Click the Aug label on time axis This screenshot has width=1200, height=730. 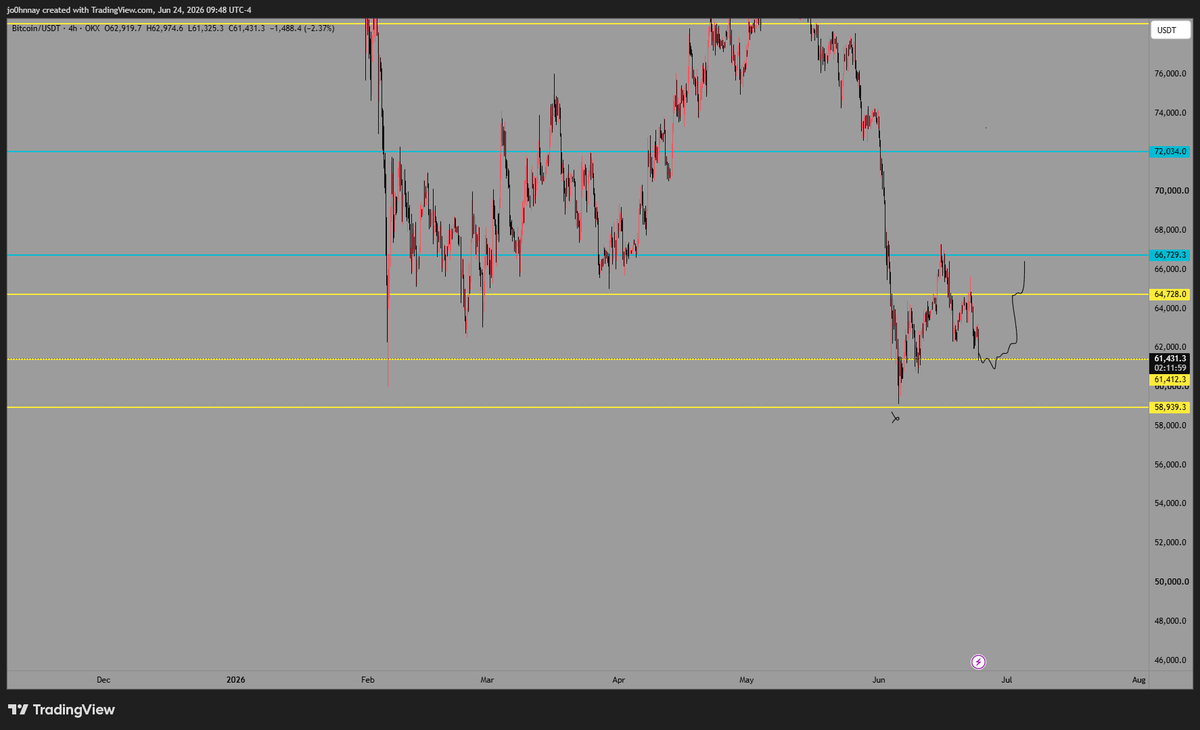point(1139,680)
